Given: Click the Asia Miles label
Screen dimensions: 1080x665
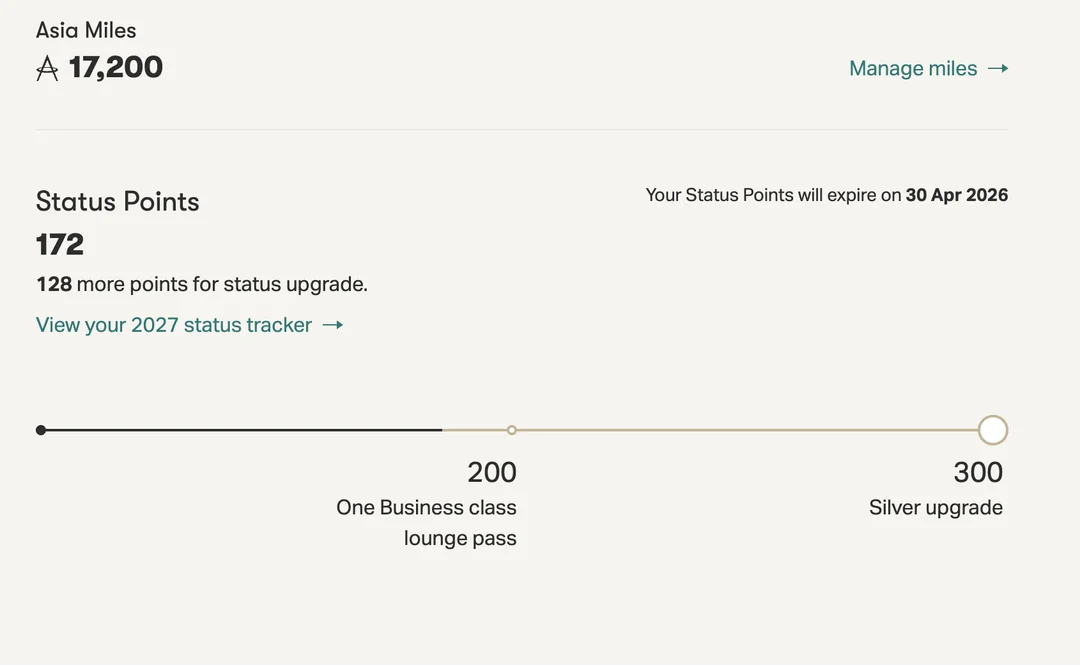Looking at the screenshot, I should pos(86,30).
